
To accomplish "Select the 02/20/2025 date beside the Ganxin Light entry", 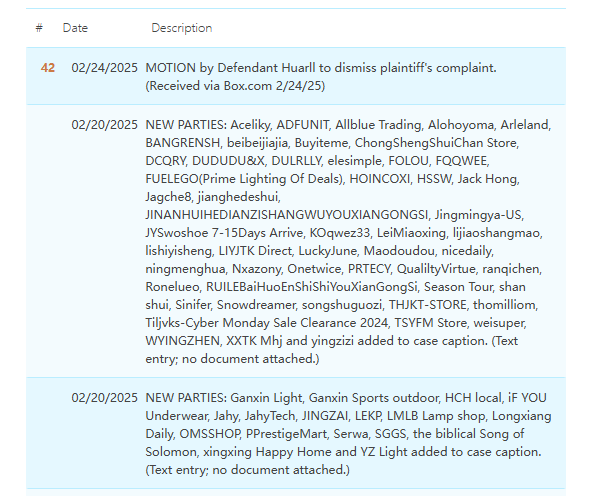I will [x=104, y=397].
